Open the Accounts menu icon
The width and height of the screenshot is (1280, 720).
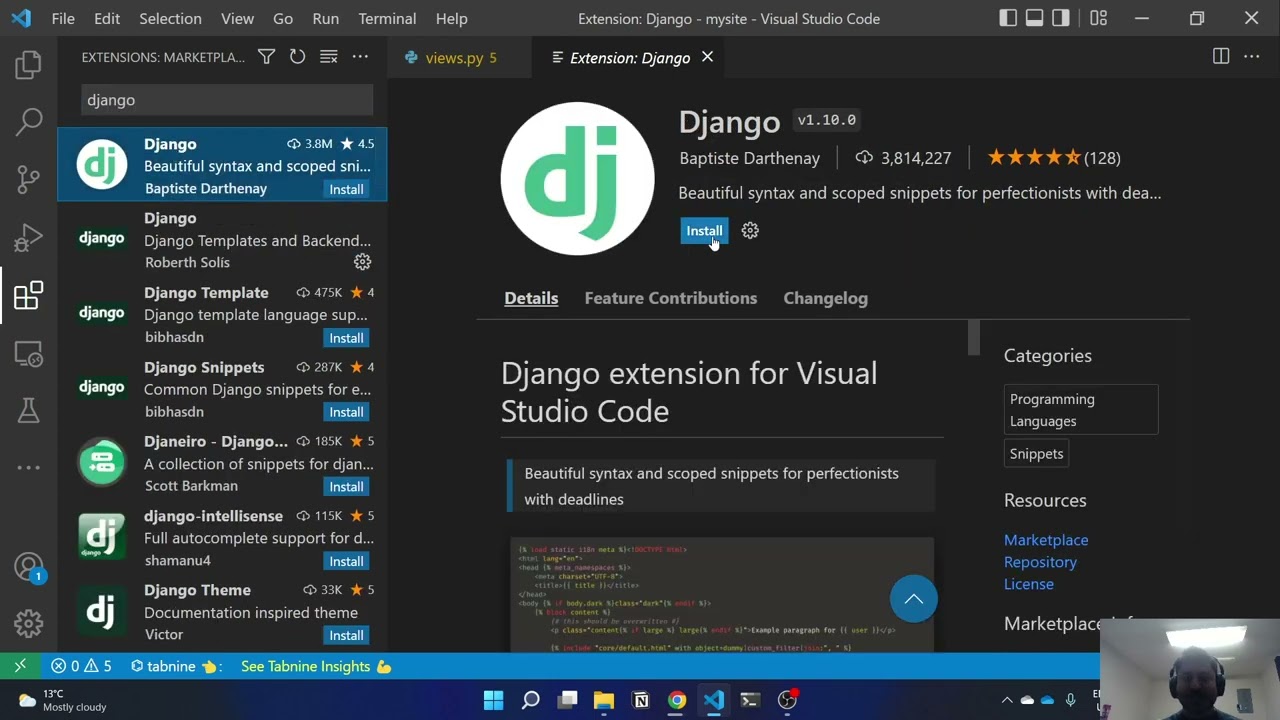[x=28, y=567]
